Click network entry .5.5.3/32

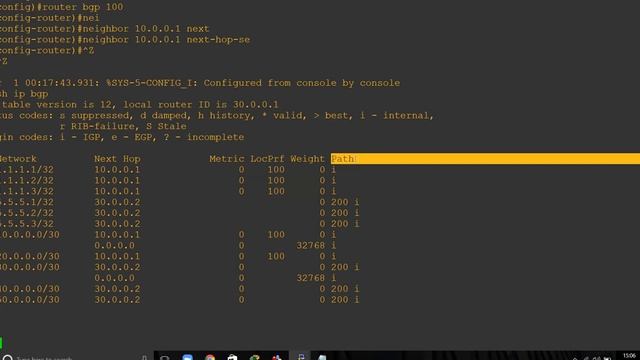[27, 224]
